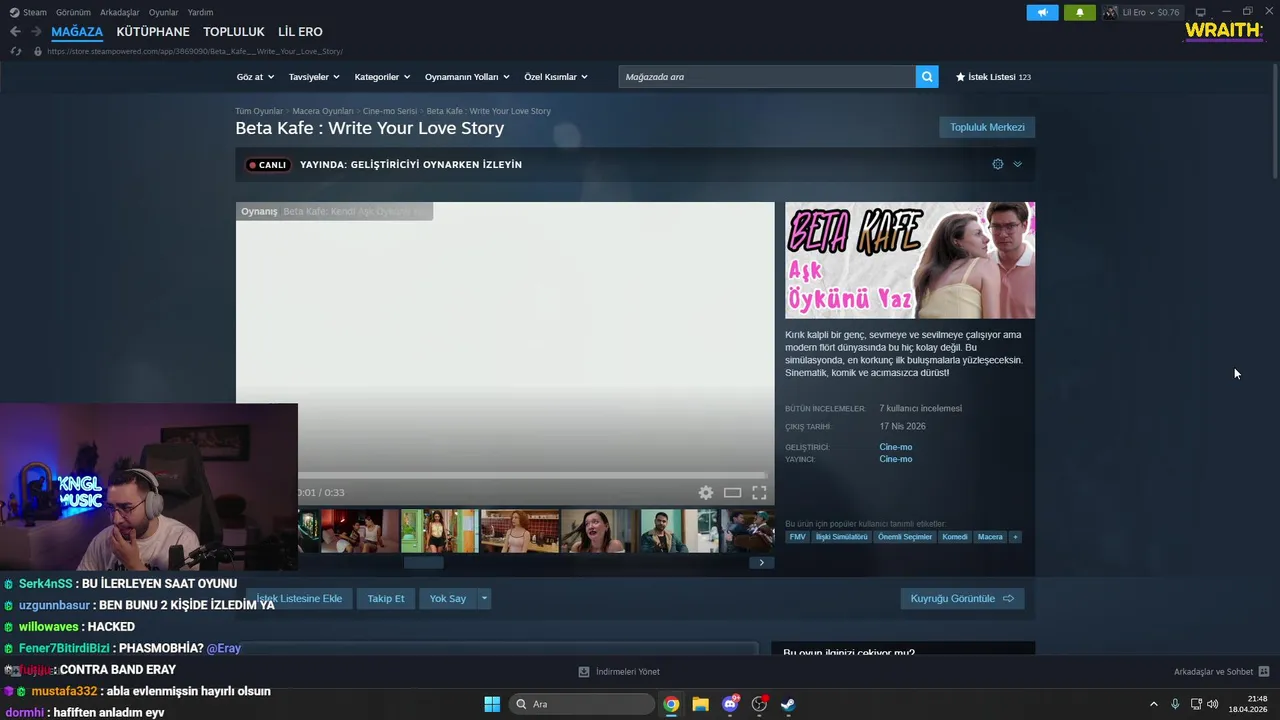Screen dimensions: 1280x720
Task: Open the Arkadaşlar menu
Action: (120, 12)
